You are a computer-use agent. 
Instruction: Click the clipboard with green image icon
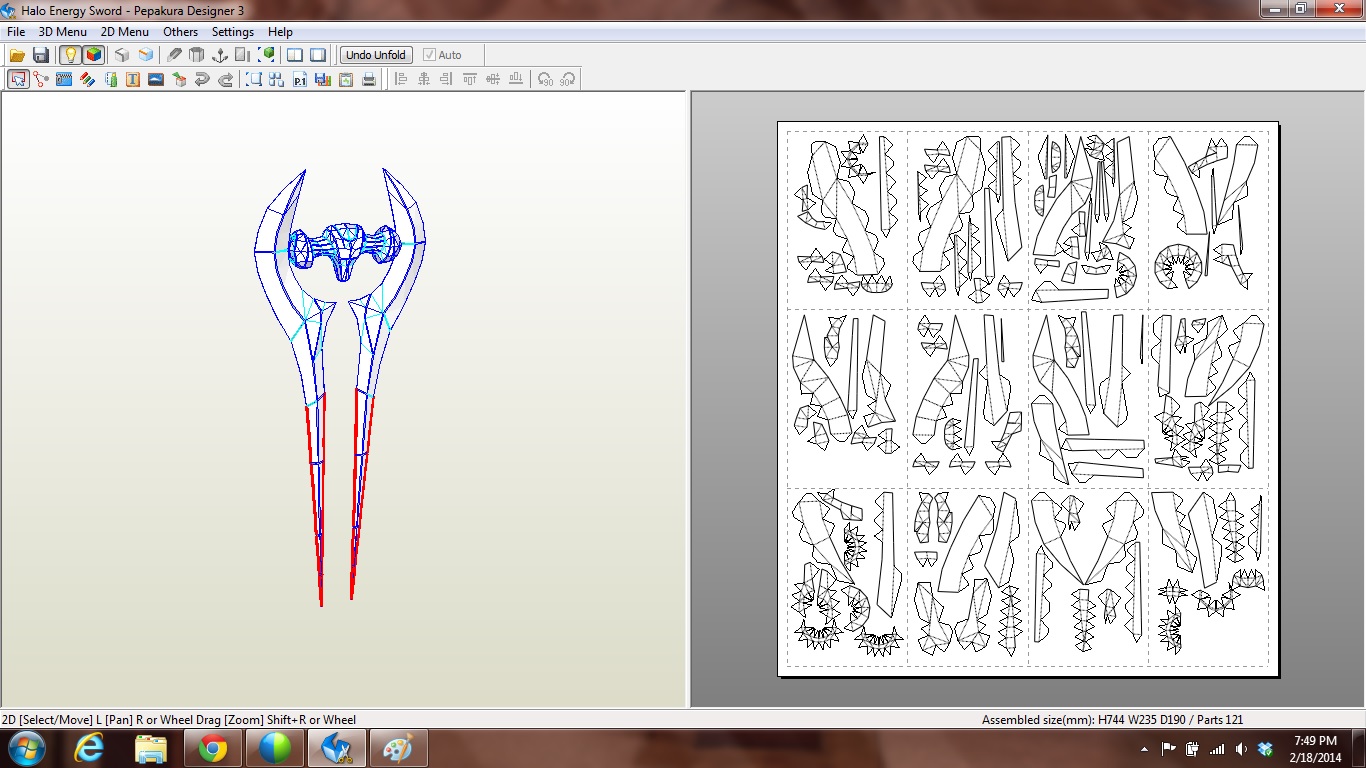(346, 79)
